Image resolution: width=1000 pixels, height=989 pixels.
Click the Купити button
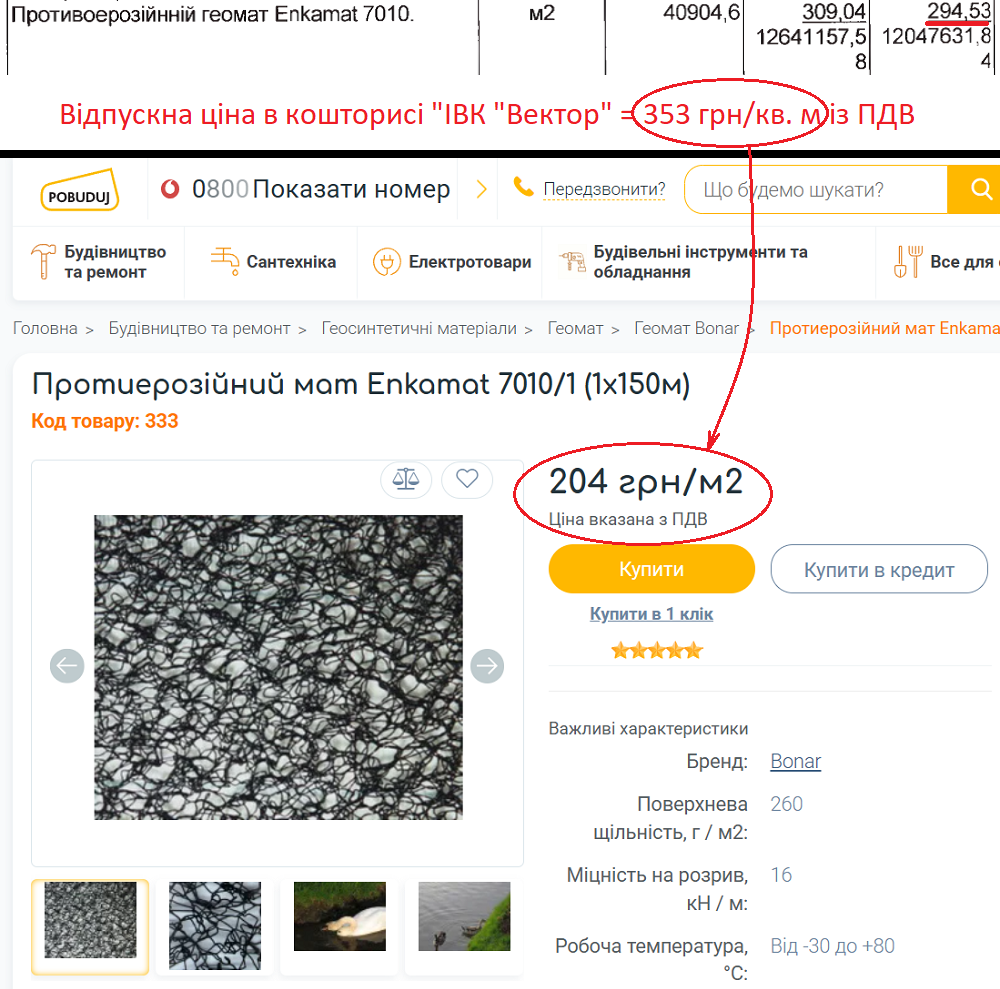point(651,569)
